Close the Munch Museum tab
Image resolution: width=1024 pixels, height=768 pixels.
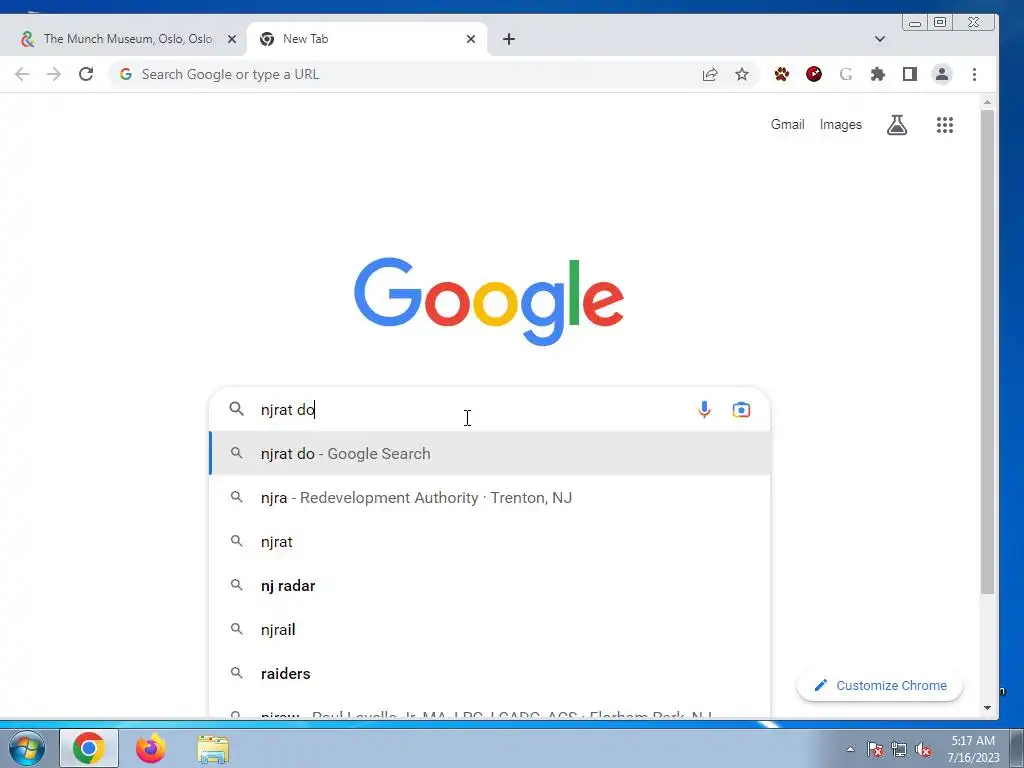[232, 39]
